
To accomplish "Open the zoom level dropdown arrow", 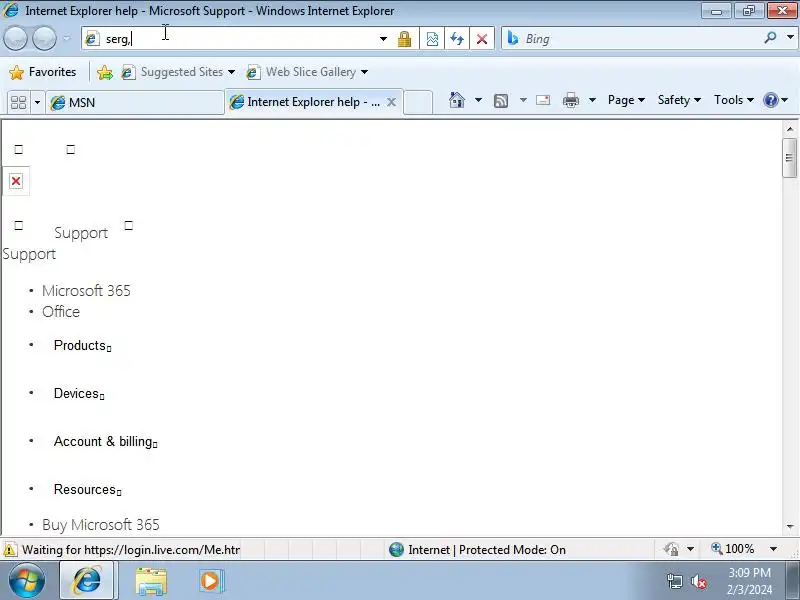I will (x=773, y=549).
